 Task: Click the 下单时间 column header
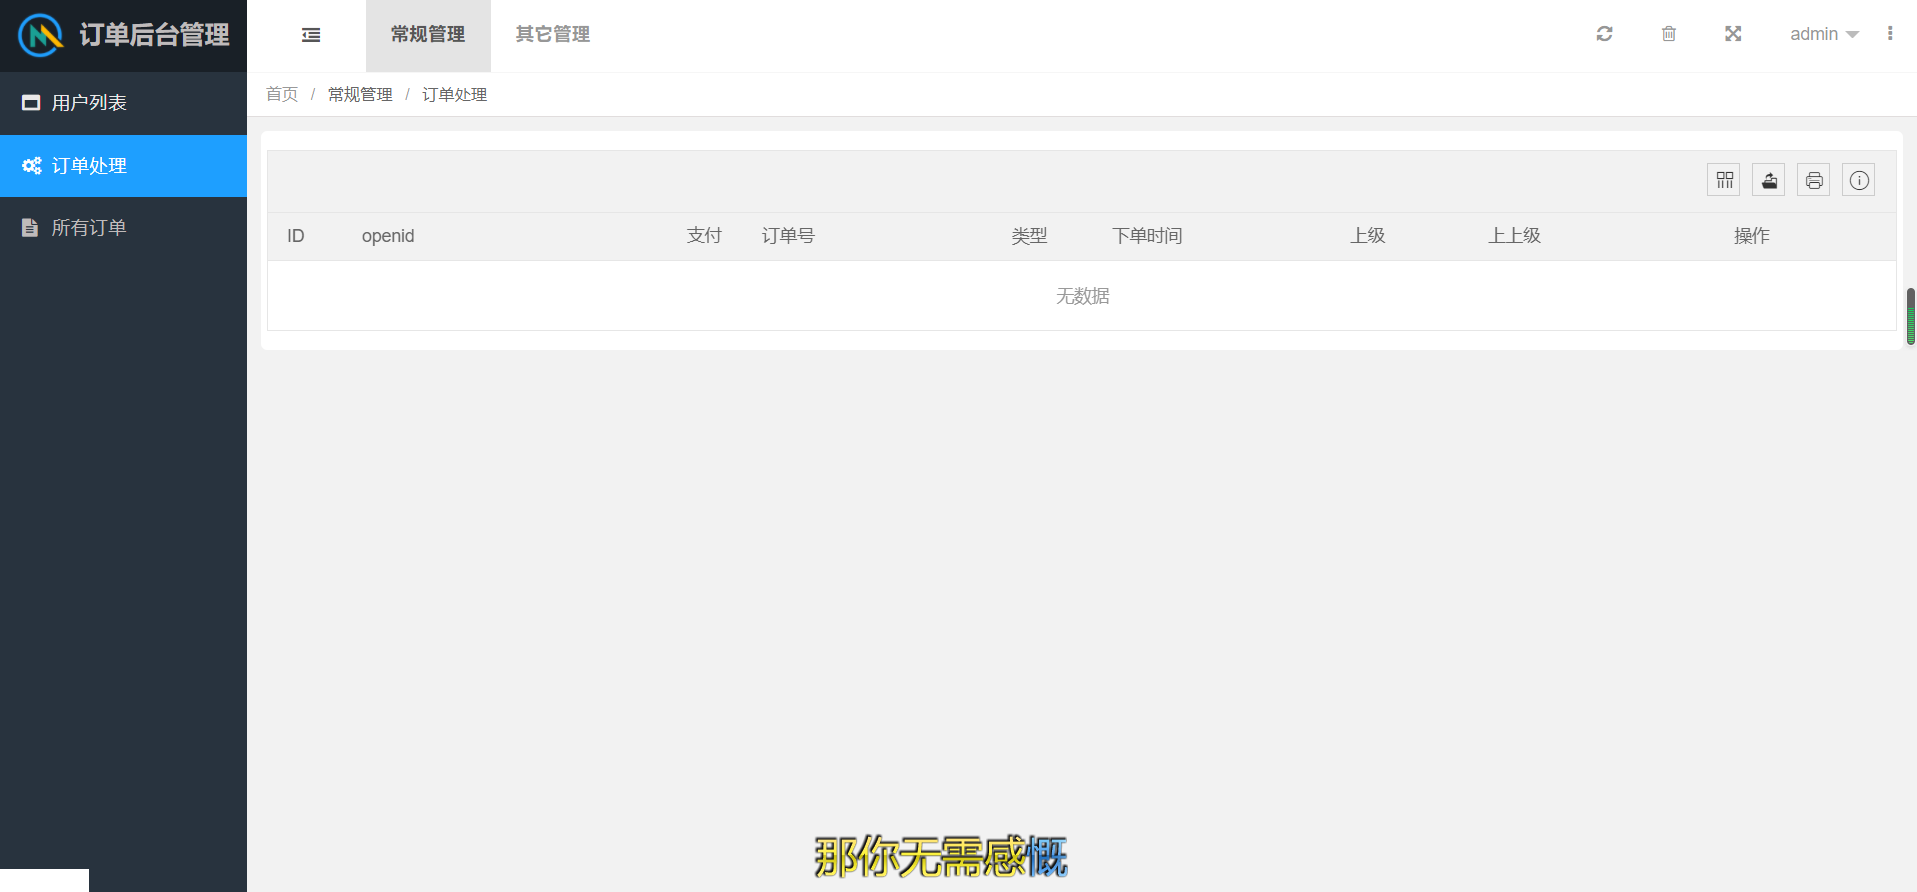pyautogui.click(x=1147, y=236)
